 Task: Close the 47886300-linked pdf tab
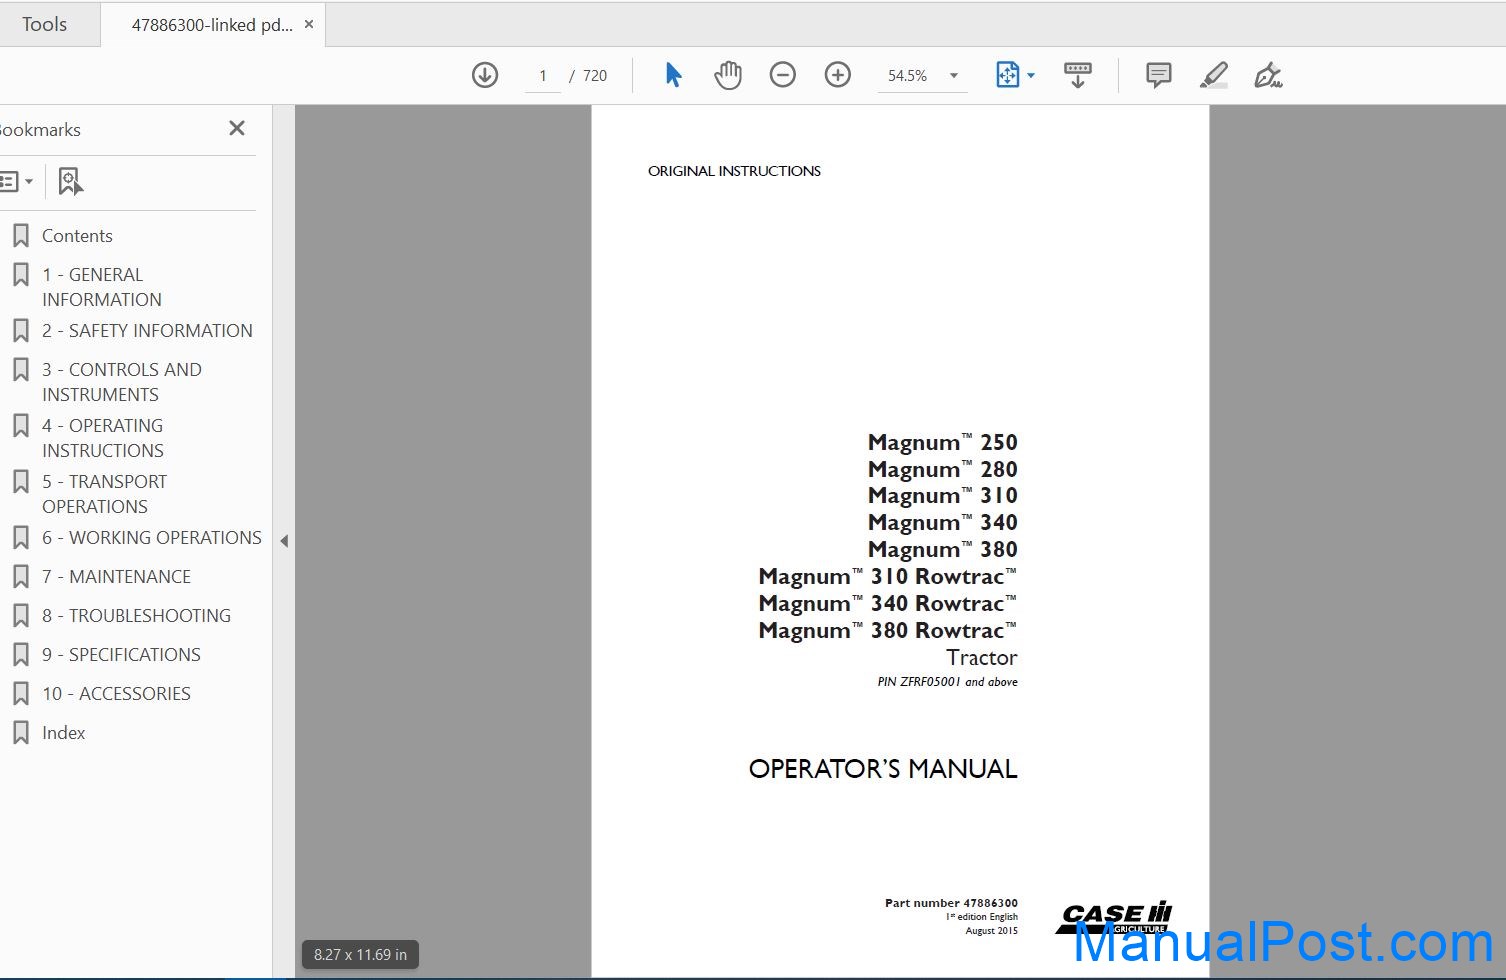309,24
